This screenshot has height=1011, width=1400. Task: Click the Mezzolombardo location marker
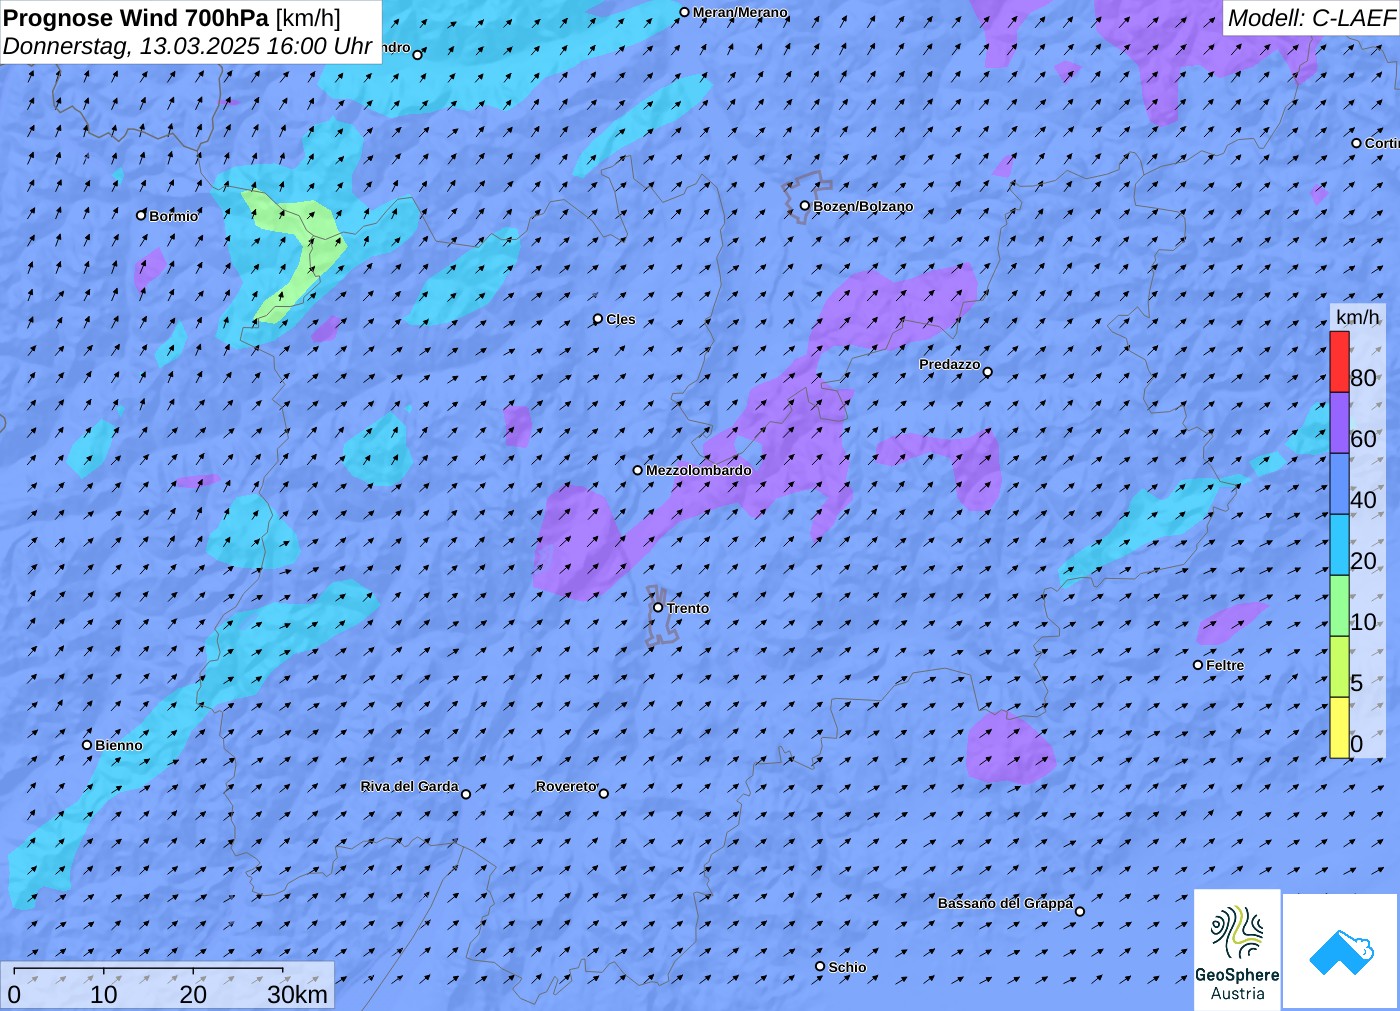coord(638,470)
